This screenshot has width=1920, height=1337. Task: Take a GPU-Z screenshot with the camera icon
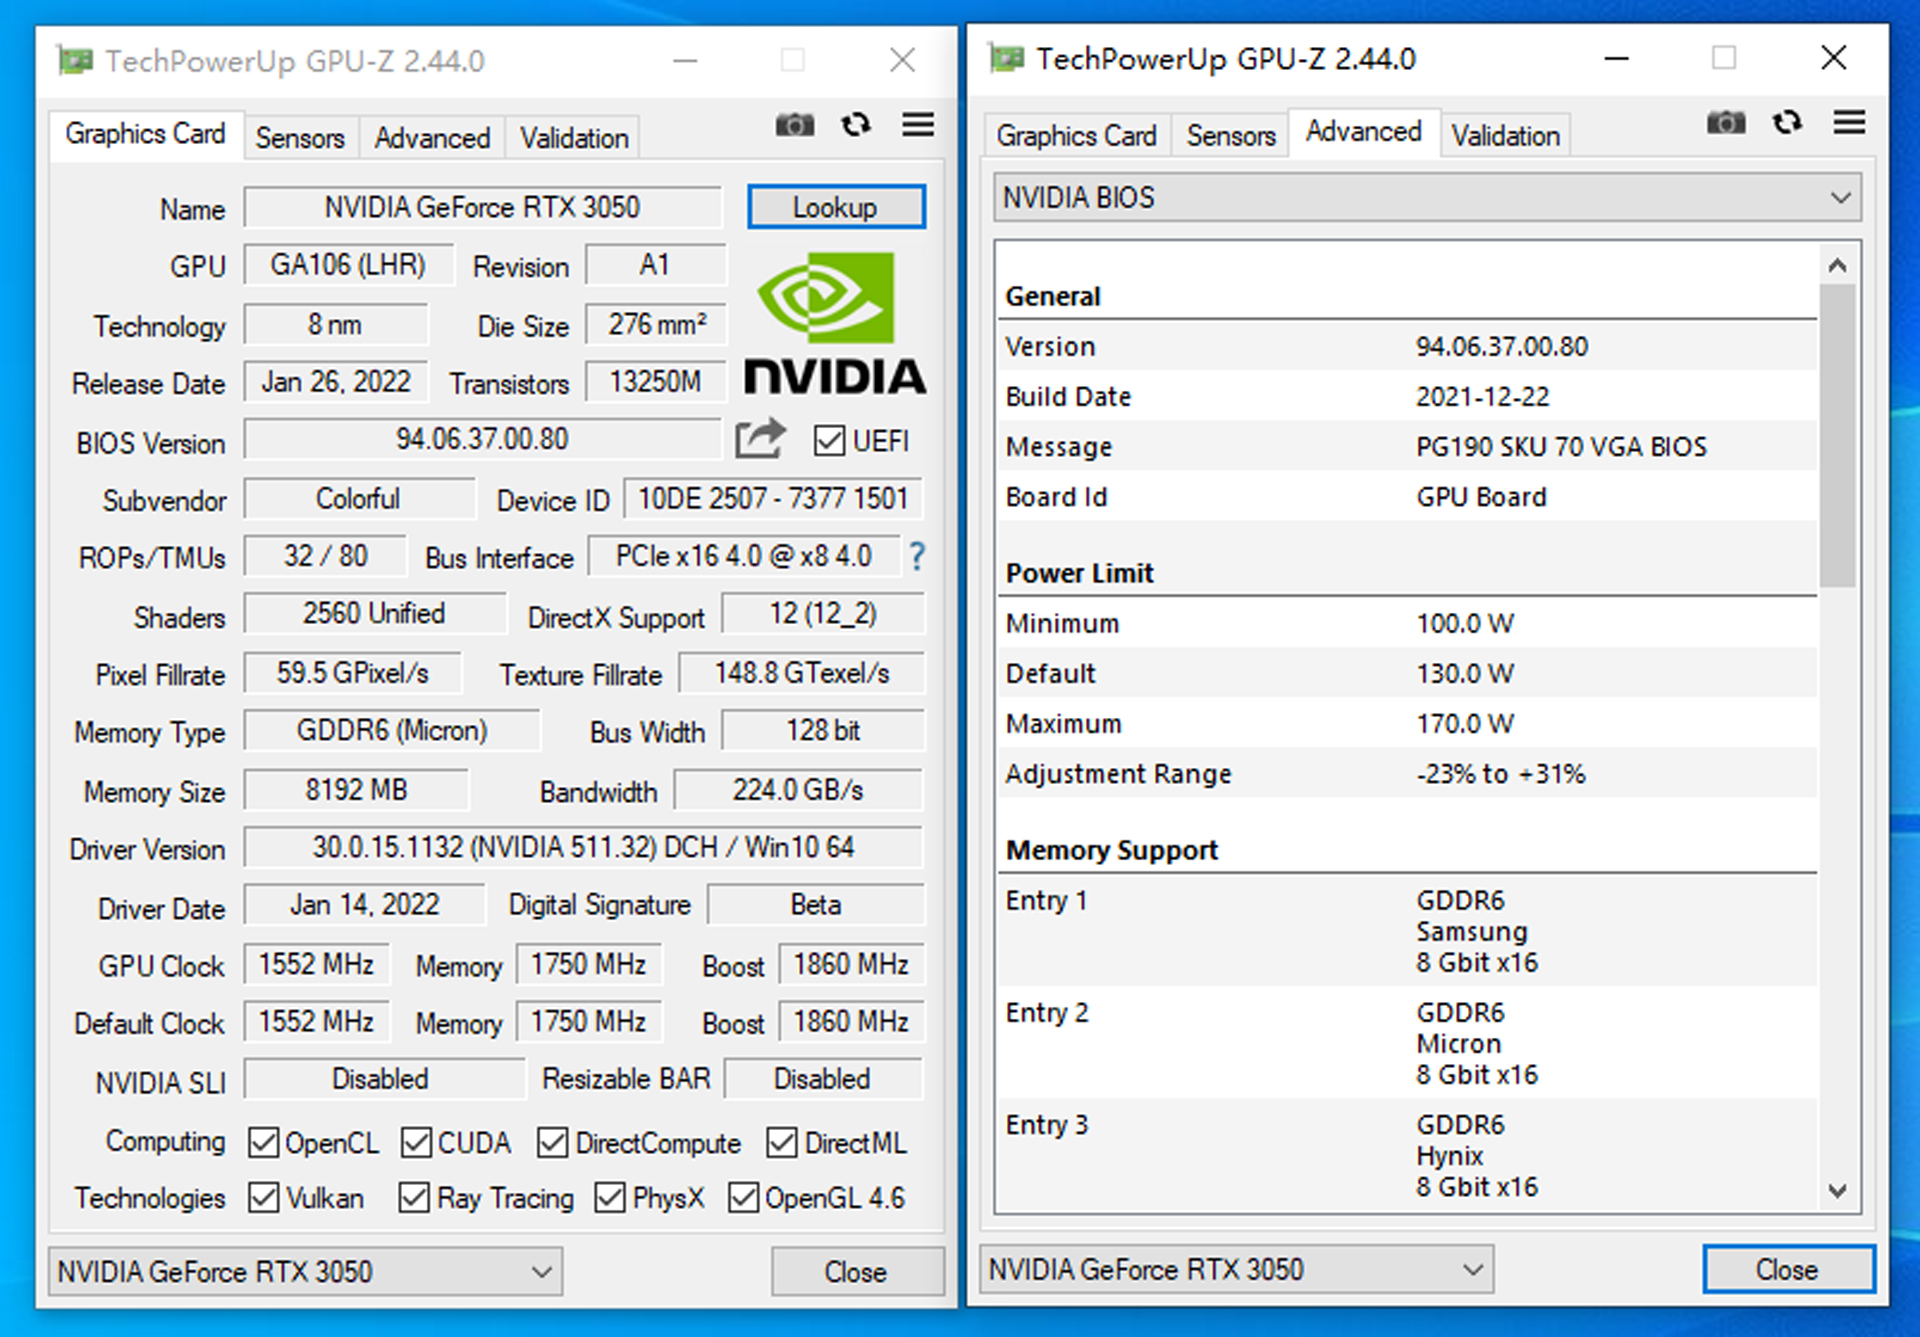[794, 124]
